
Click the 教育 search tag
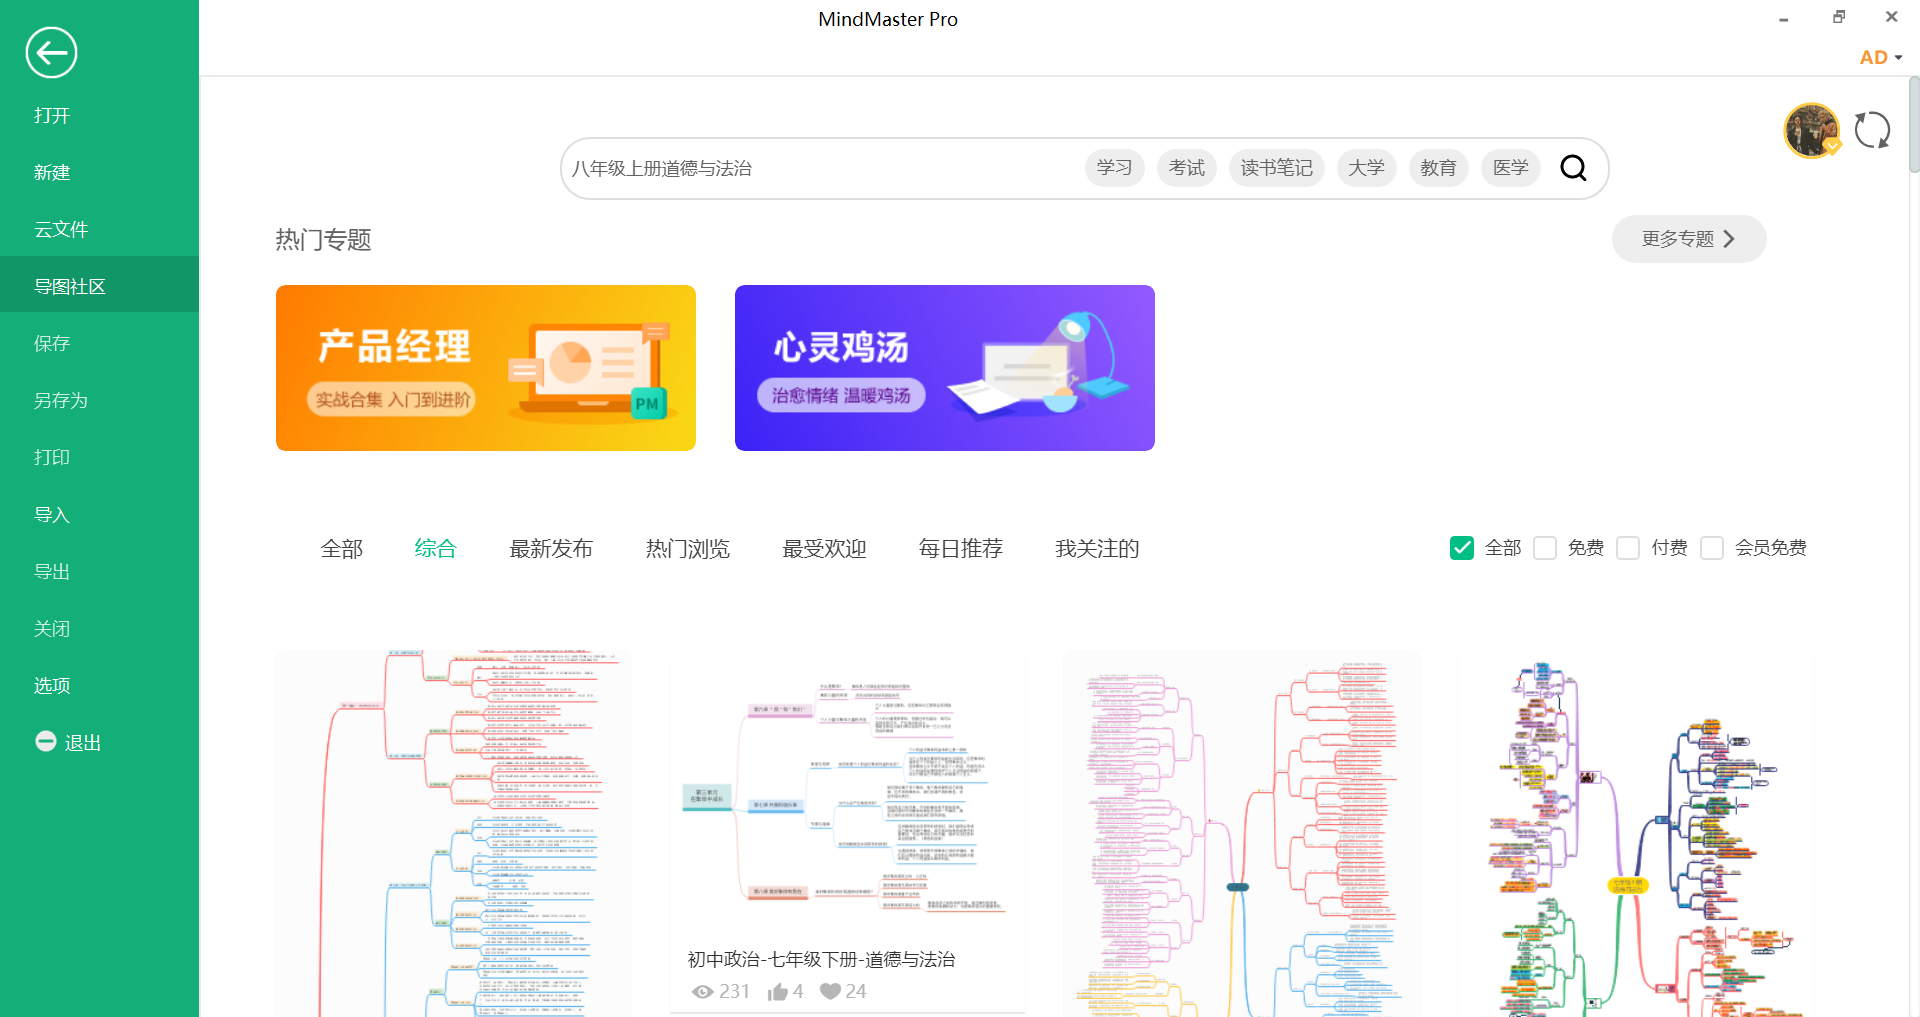pyautogui.click(x=1439, y=168)
